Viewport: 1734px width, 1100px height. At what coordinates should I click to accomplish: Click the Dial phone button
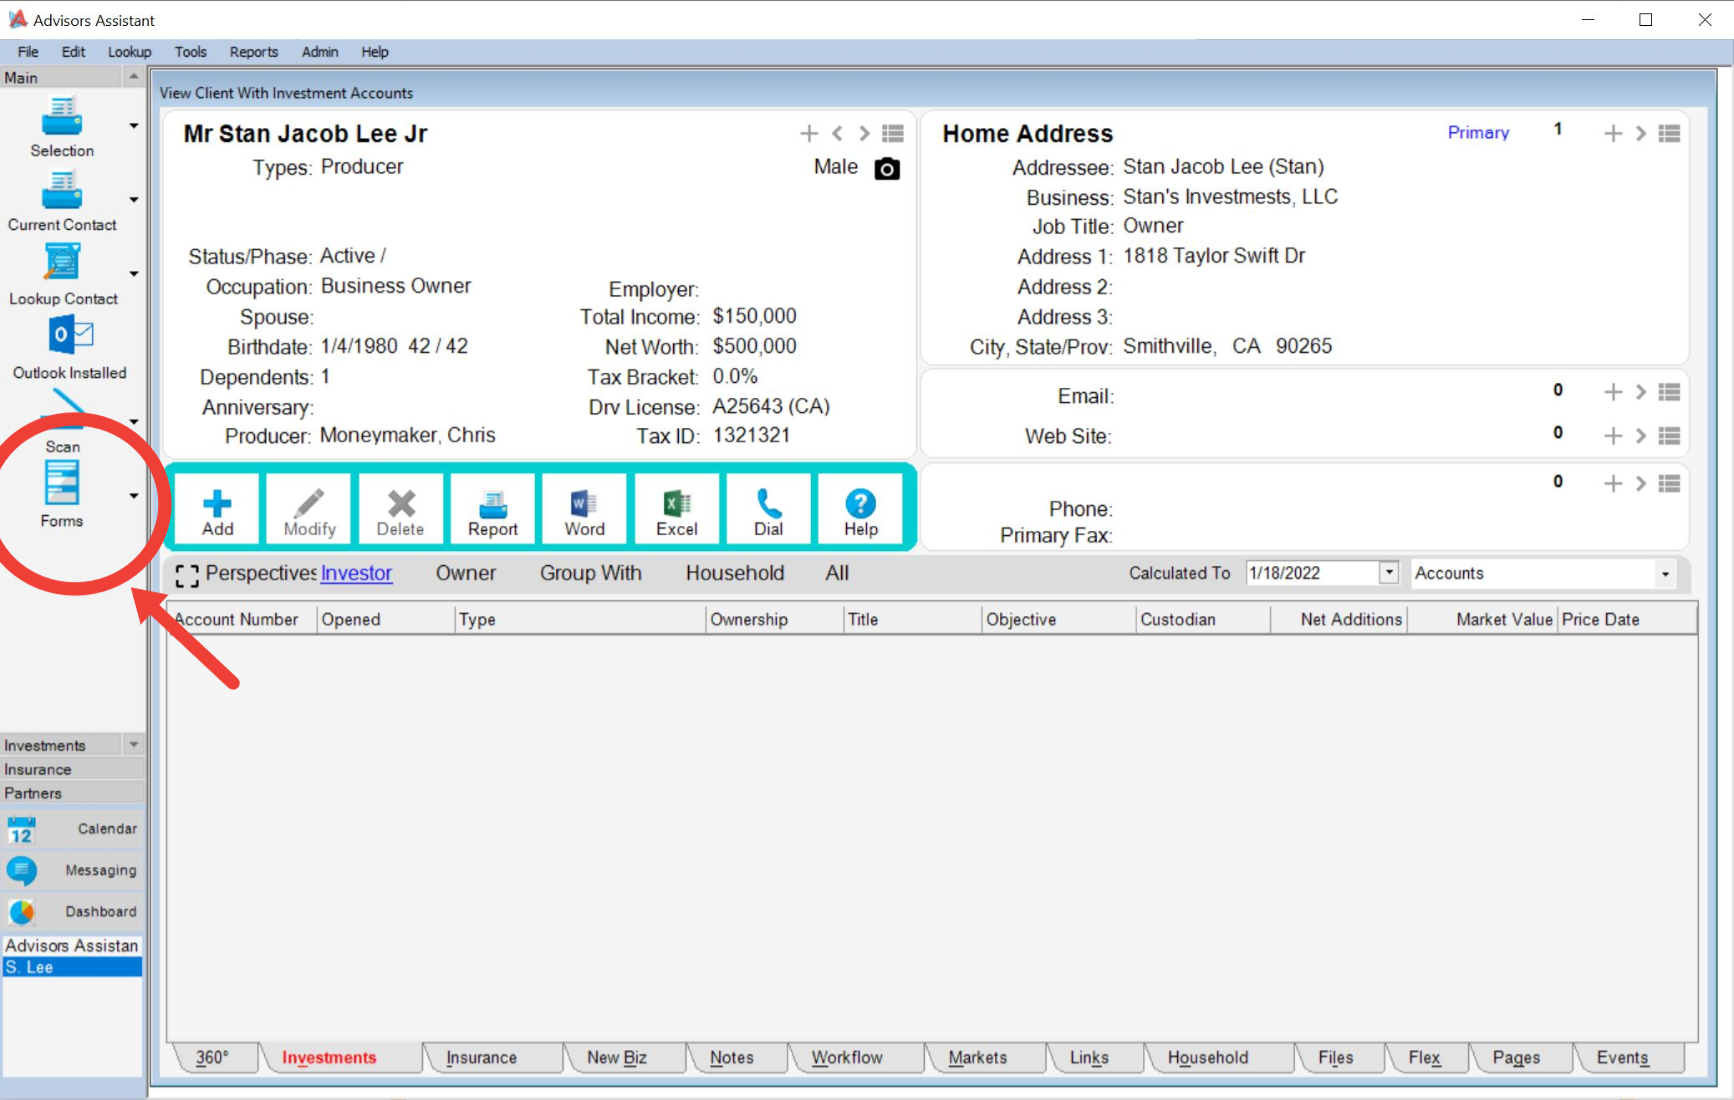point(768,510)
